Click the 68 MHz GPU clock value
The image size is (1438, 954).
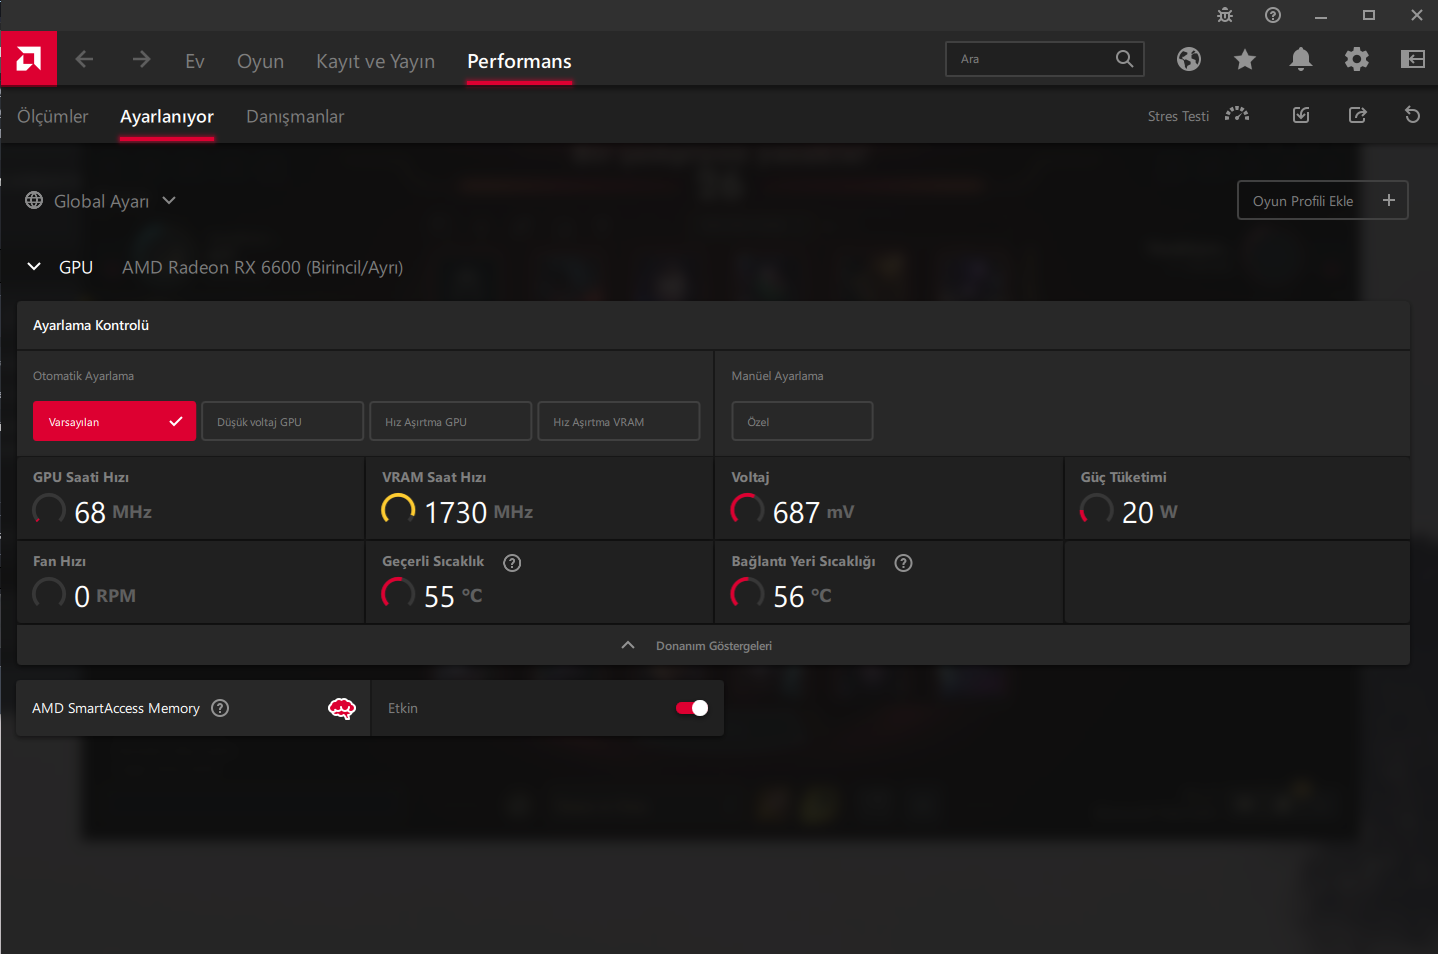coord(113,512)
